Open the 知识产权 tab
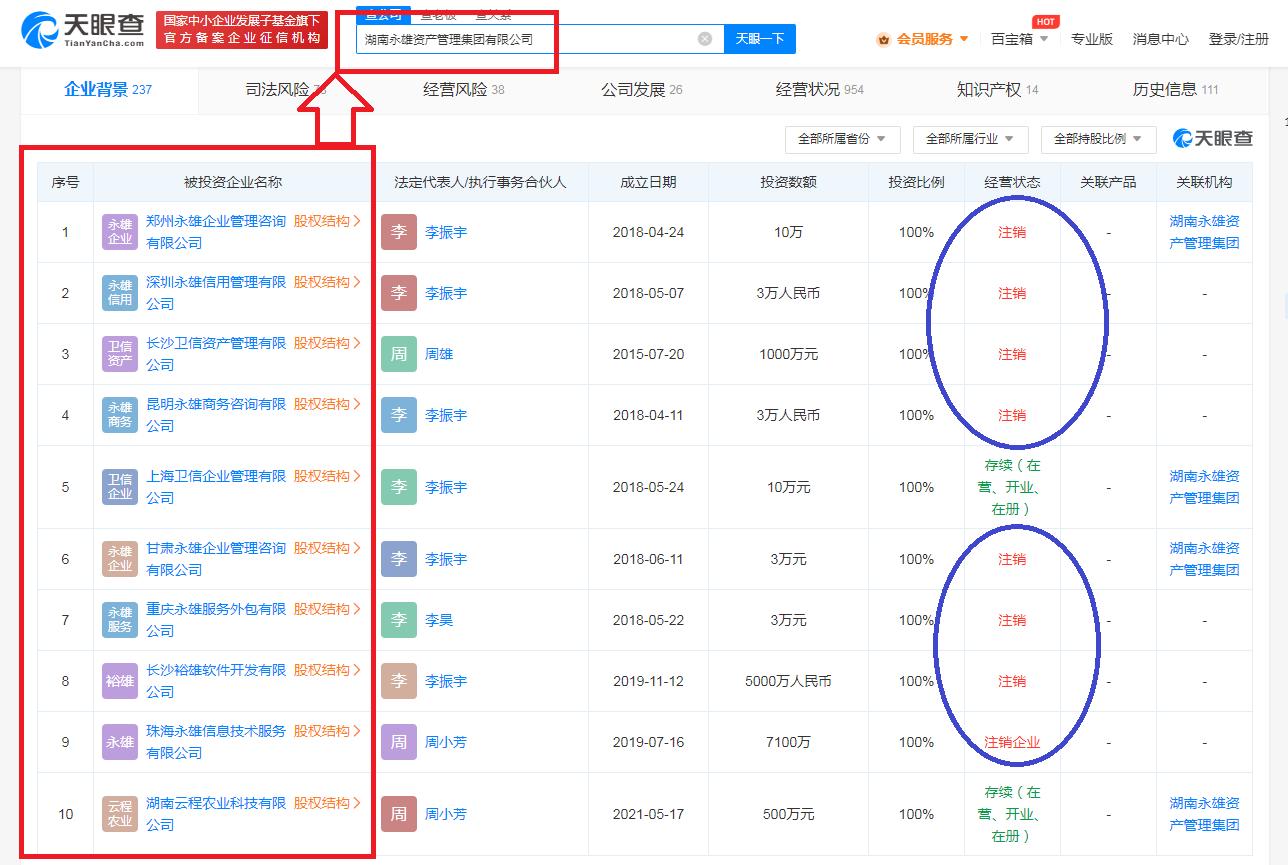Viewport: 1288px width, 865px height. coord(992,88)
